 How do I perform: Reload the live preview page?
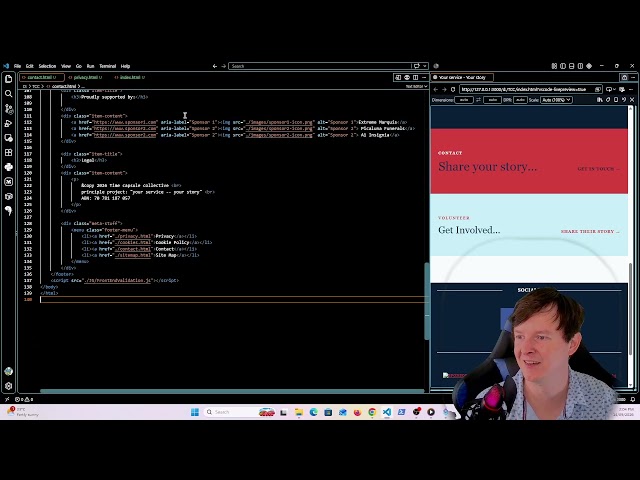pyautogui.click(x=453, y=89)
